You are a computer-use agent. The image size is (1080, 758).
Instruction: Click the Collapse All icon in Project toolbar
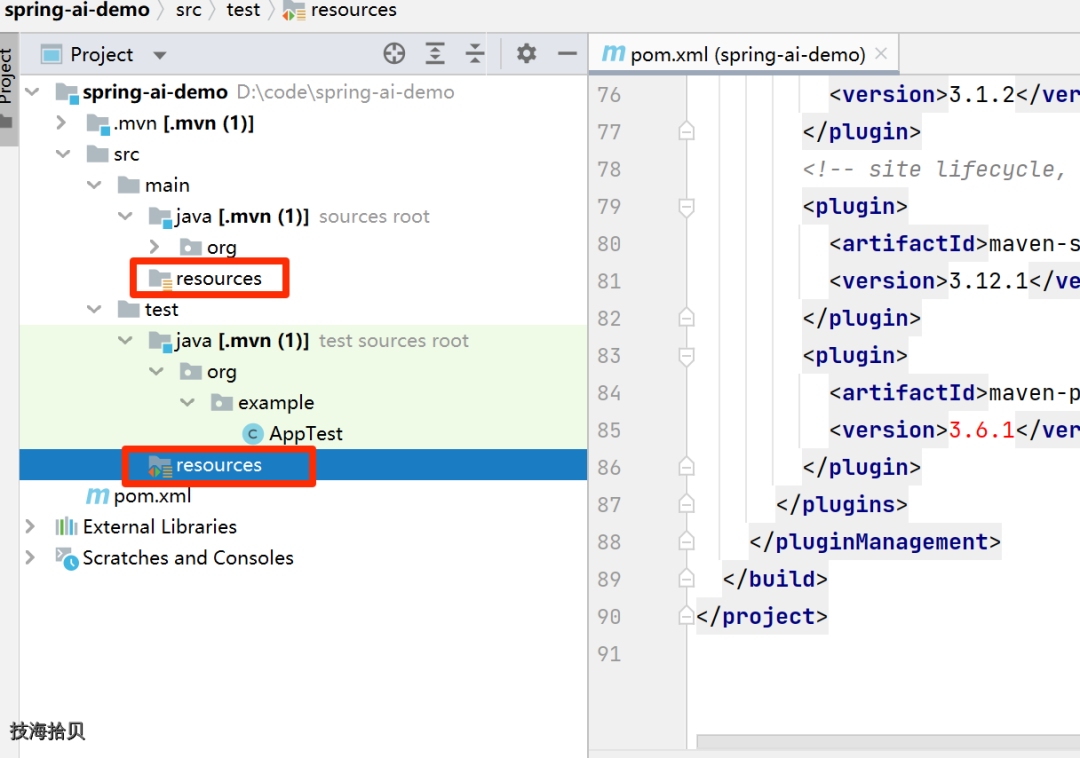click(x=475, y=54)
